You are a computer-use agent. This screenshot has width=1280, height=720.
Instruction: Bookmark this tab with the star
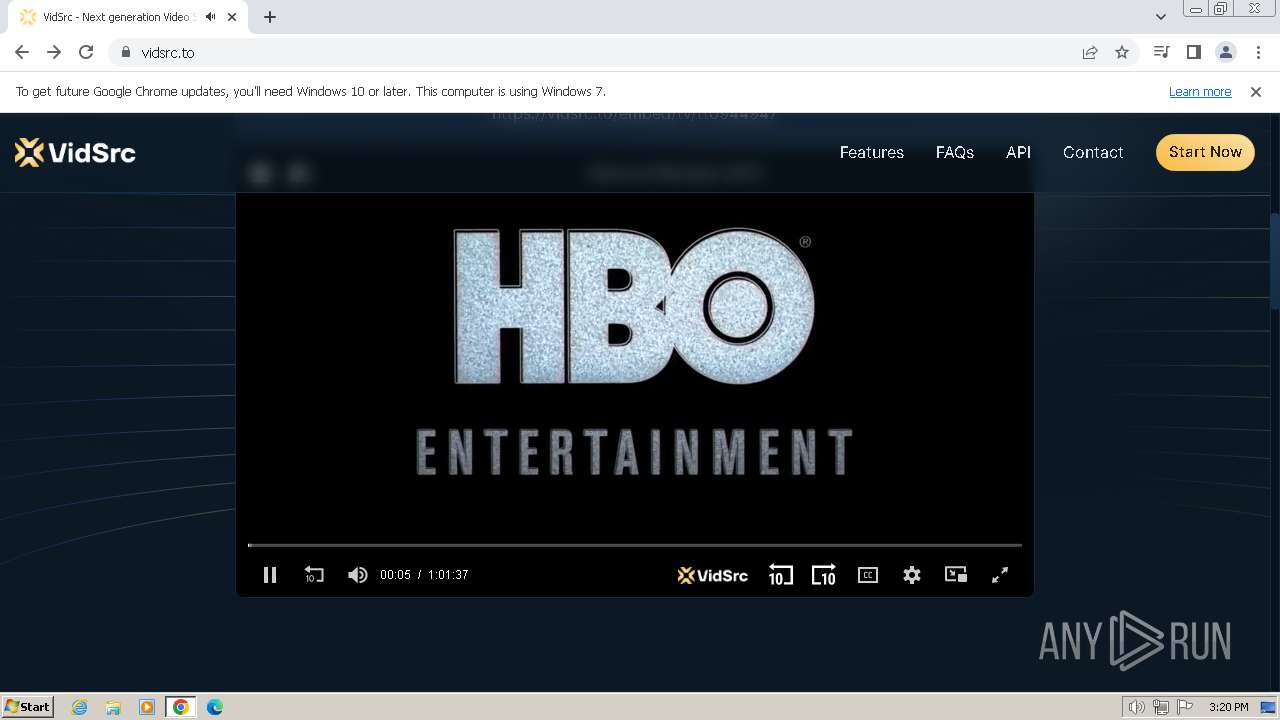pos(1122,52)
